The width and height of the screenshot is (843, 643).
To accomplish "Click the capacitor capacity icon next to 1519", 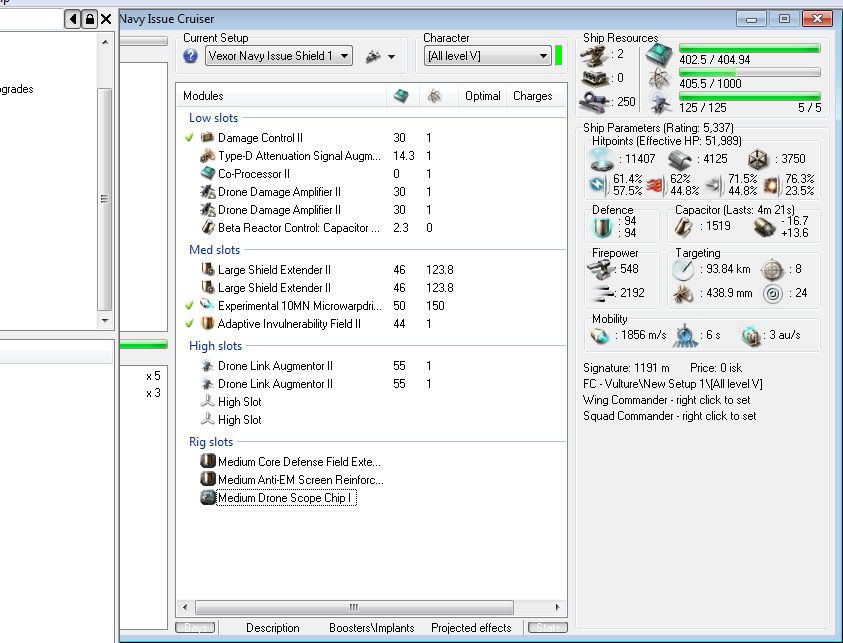I will click(684, 227).
